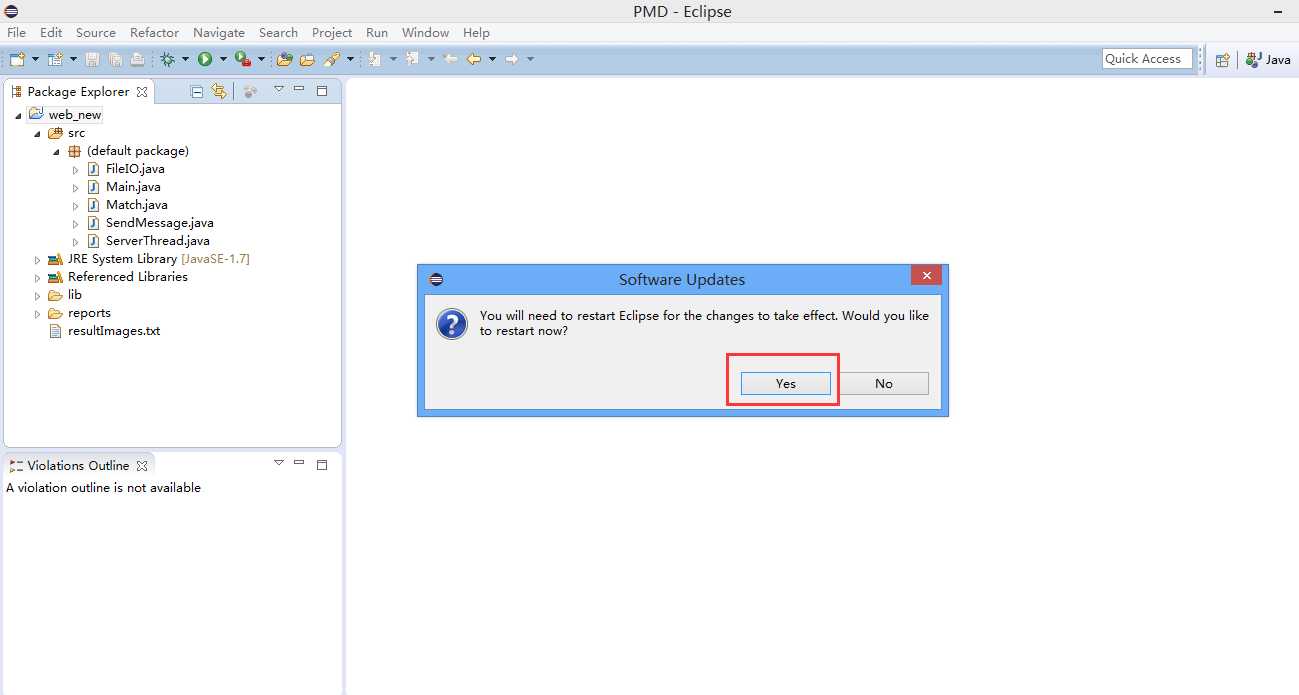Open the Run configurations dropdown arrow
This screenshot has height=695, width=1299.
[223, 59]
